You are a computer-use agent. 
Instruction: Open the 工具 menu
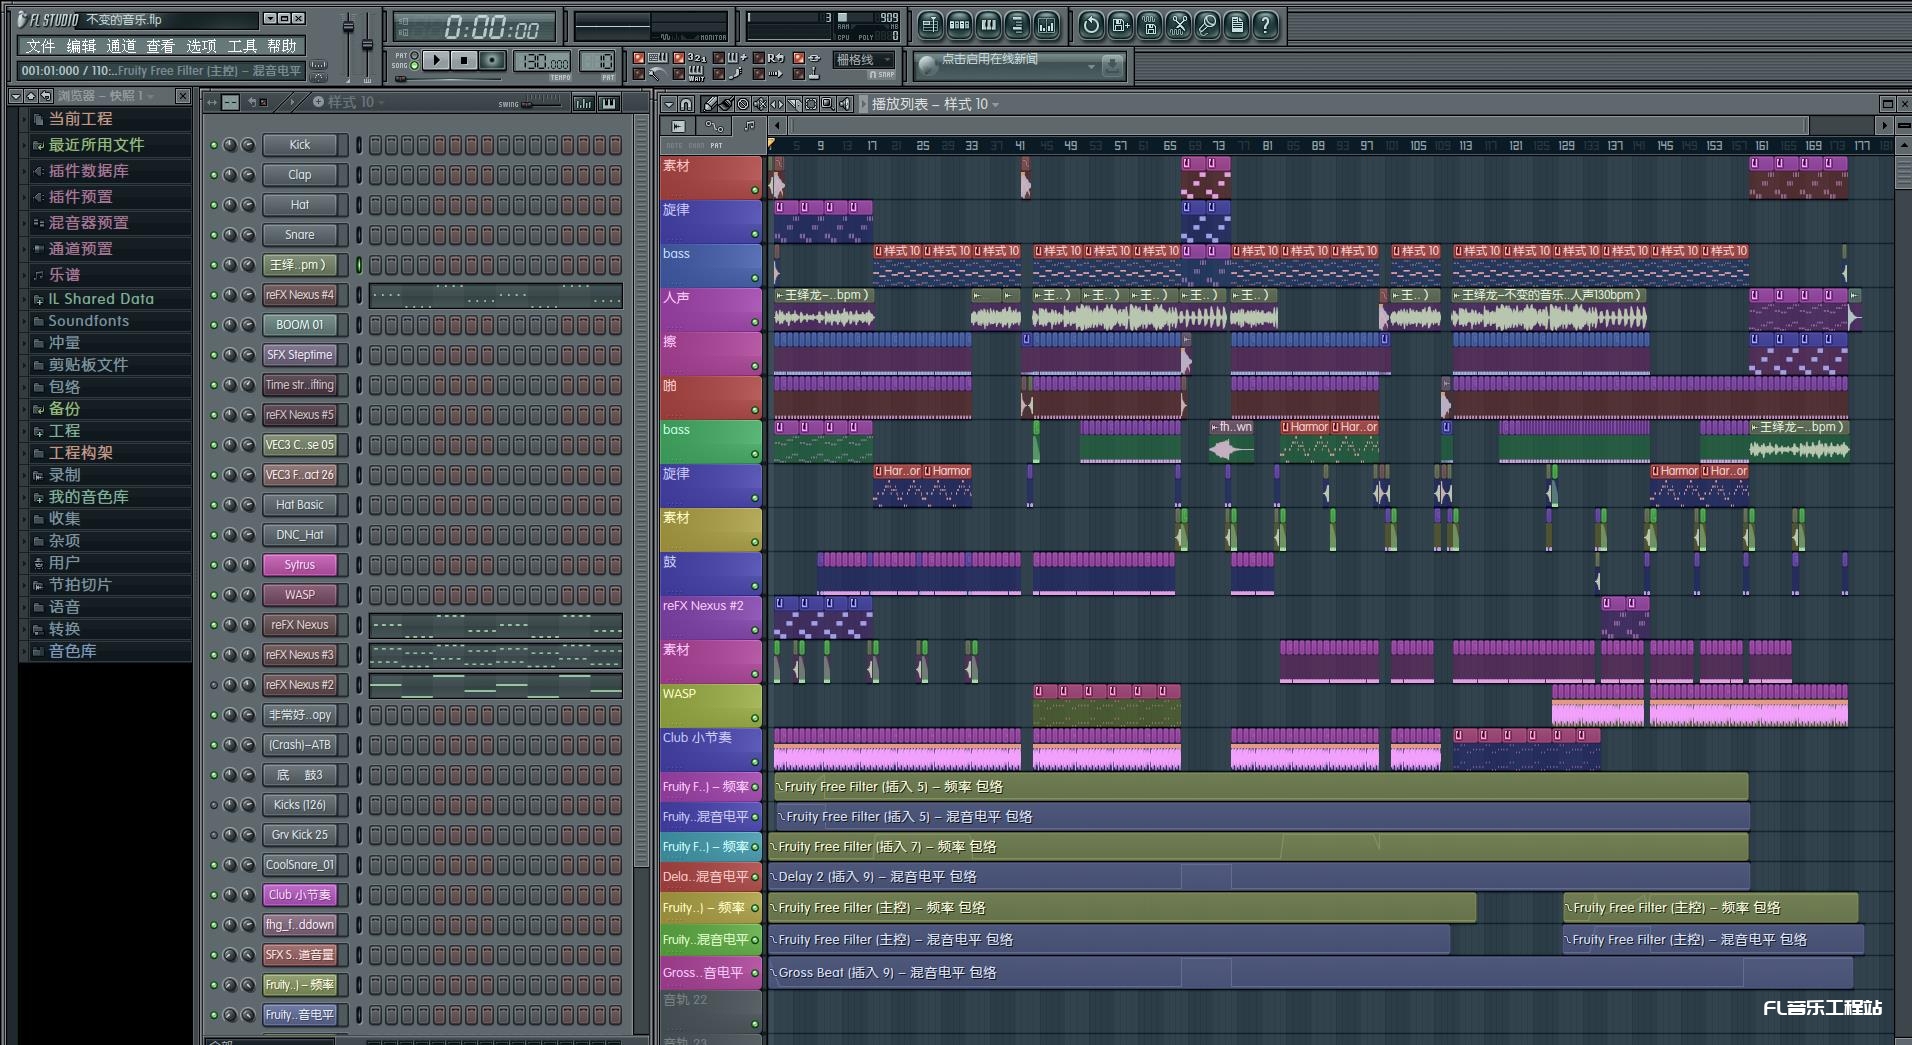[242, 46]
